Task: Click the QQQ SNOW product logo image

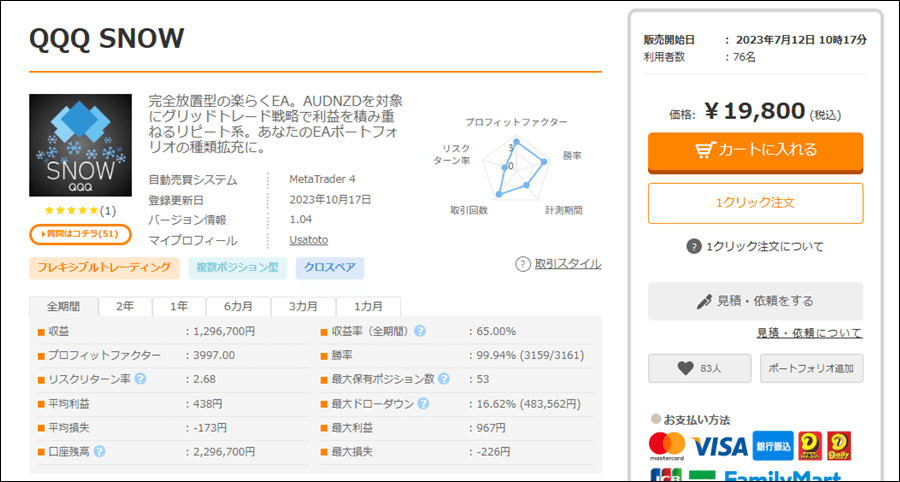Action: point(80,145)
